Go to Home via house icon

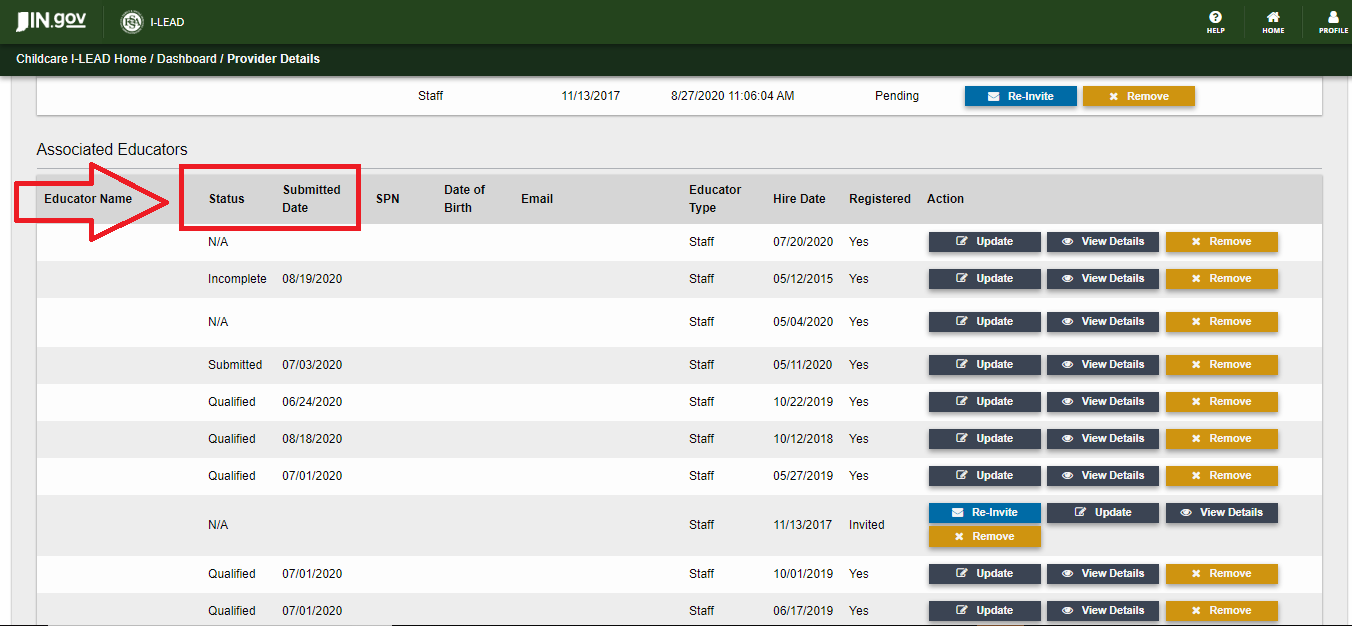coord(1273,22)
